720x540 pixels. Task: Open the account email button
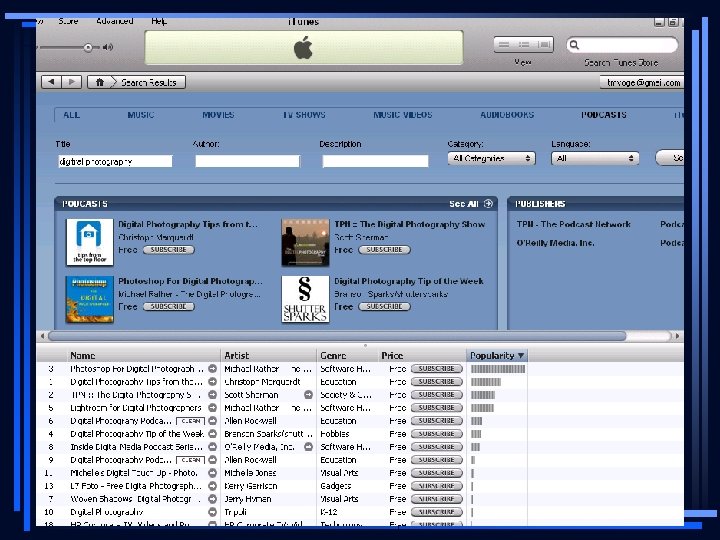tap(641, 83)
